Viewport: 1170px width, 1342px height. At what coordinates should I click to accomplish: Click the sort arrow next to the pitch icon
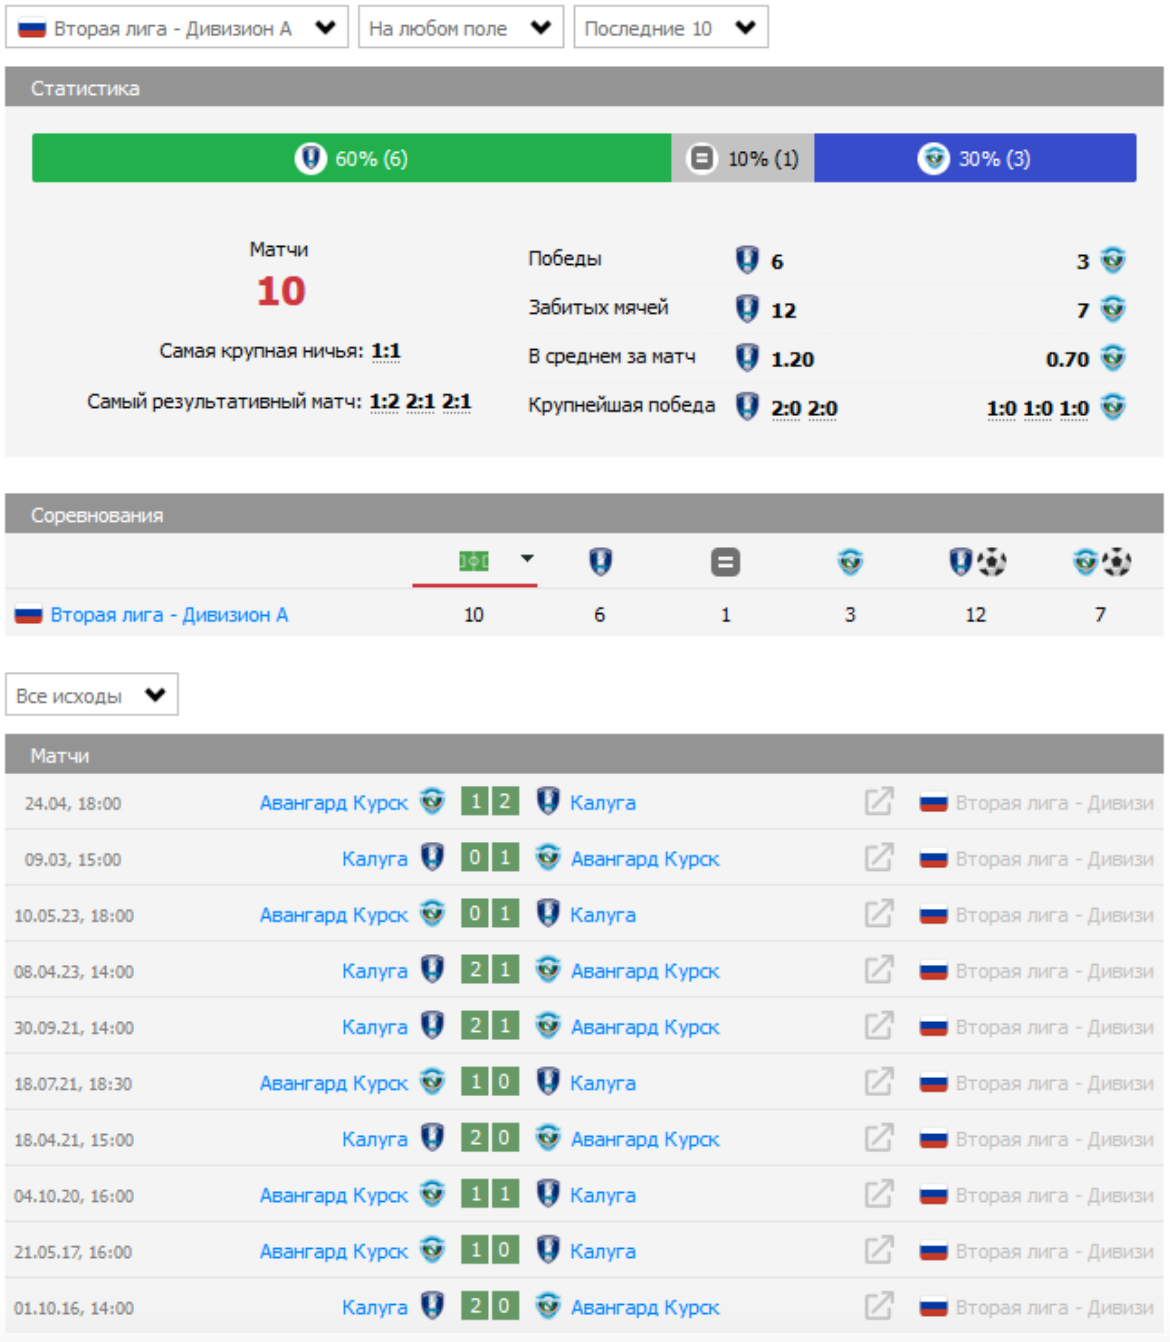(527, 559)
